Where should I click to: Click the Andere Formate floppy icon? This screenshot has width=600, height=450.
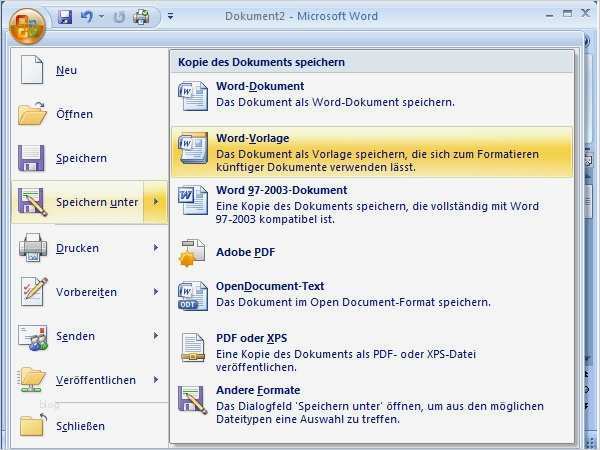(192, 400)
